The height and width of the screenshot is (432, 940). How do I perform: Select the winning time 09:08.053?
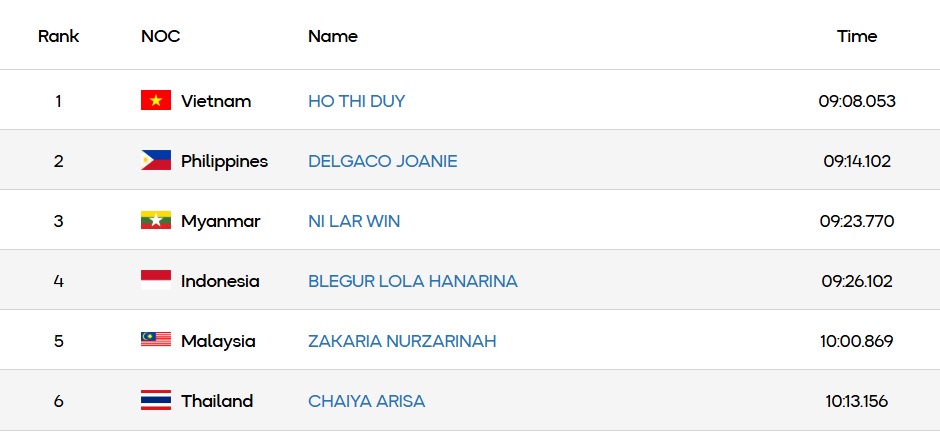(857, 101)
